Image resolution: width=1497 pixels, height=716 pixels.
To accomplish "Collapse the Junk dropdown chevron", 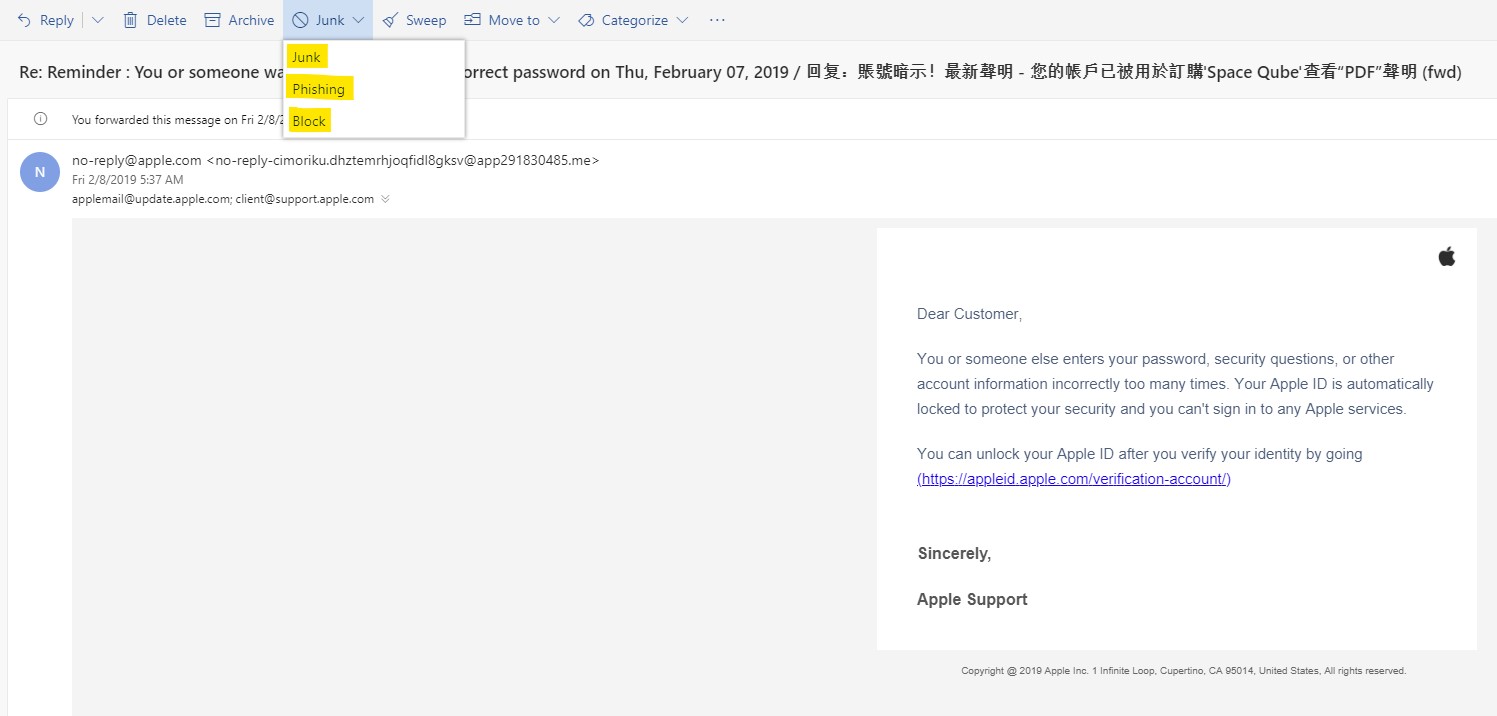I will [358, 20].
